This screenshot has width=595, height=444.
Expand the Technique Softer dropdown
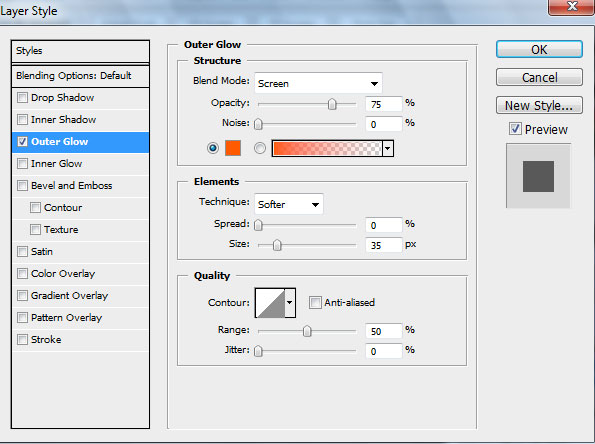coord(289,204)
